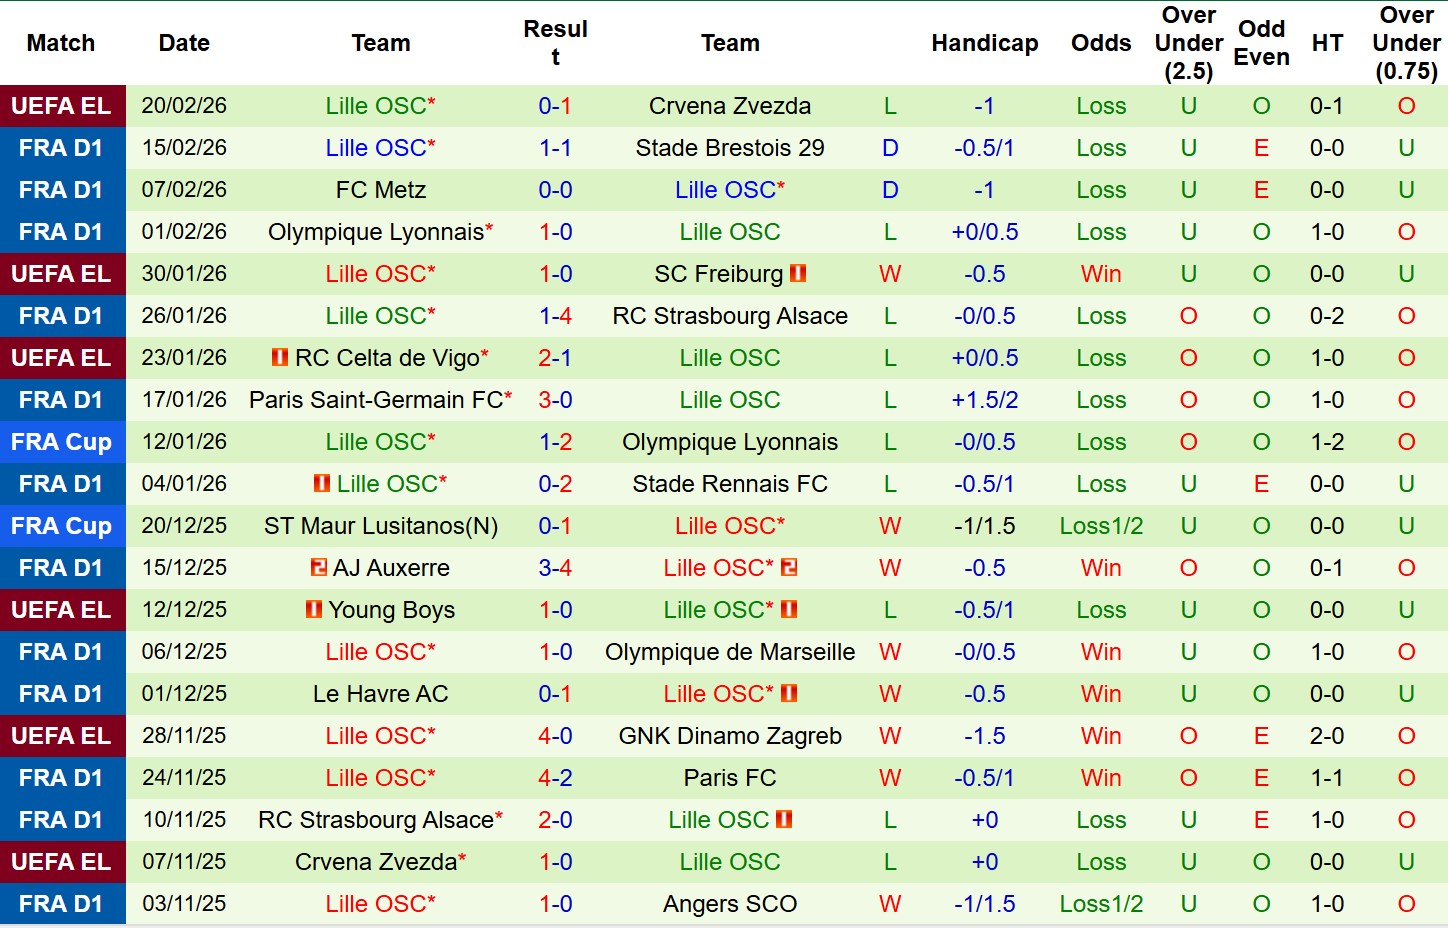Click the 3-4 result of the Auxerre match
The height and width of the screenshot is (928, 1448).
[x=555, y=568]
